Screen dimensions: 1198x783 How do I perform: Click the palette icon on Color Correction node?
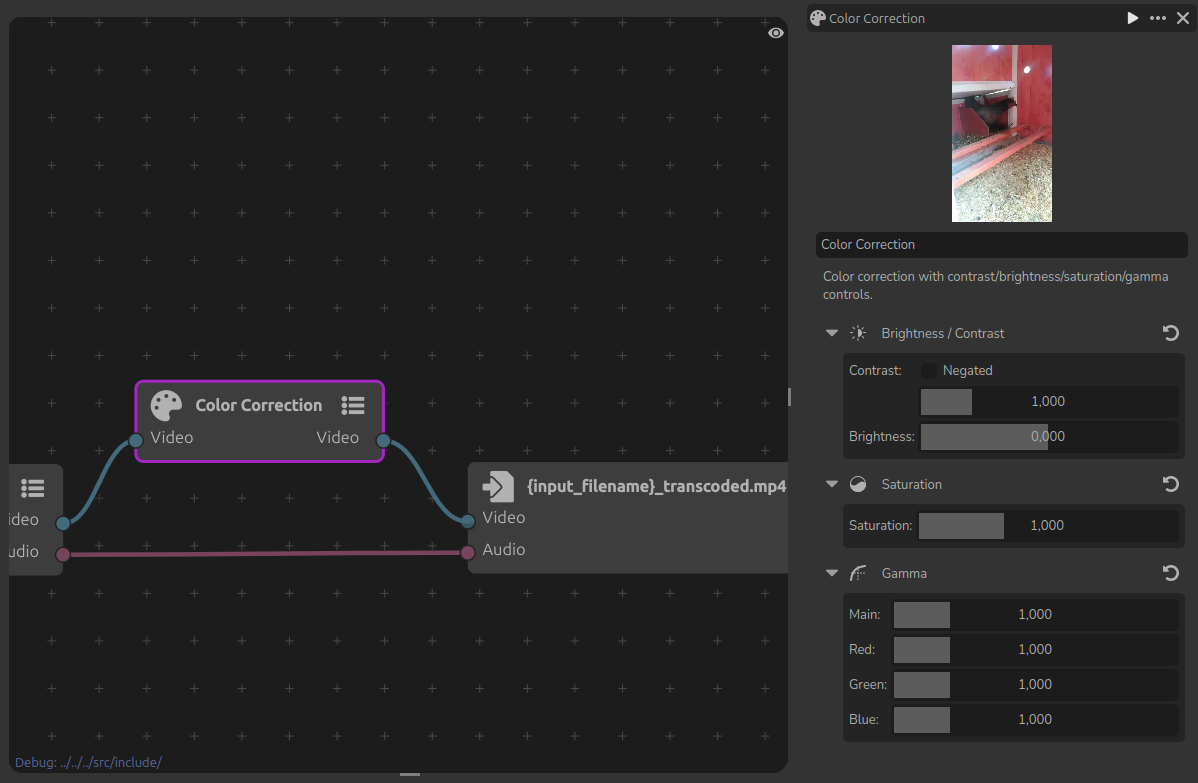tap(166, 405)
